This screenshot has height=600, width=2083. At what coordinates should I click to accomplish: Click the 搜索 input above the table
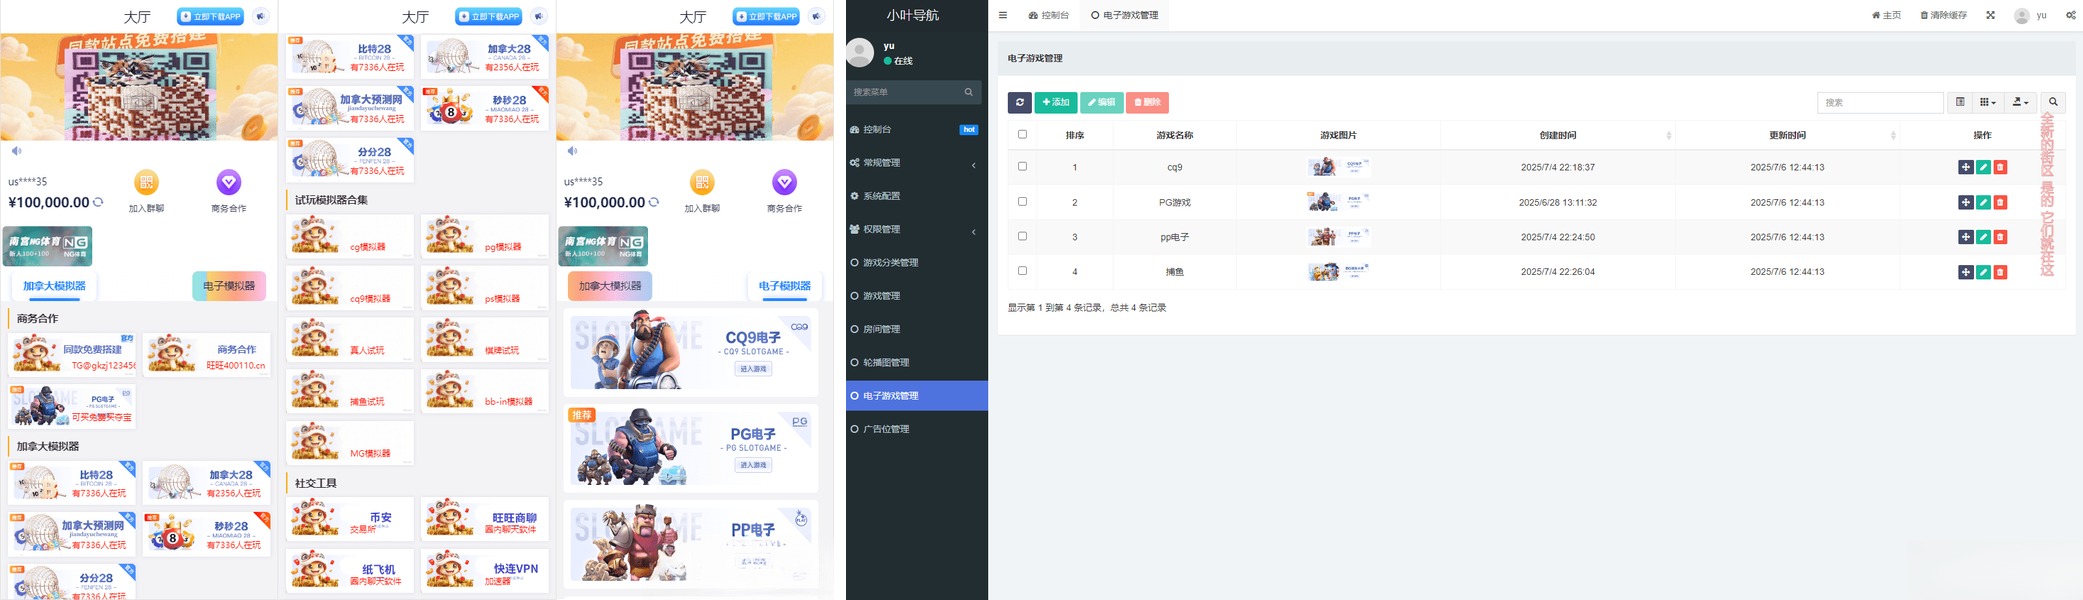pos(1880,102)
